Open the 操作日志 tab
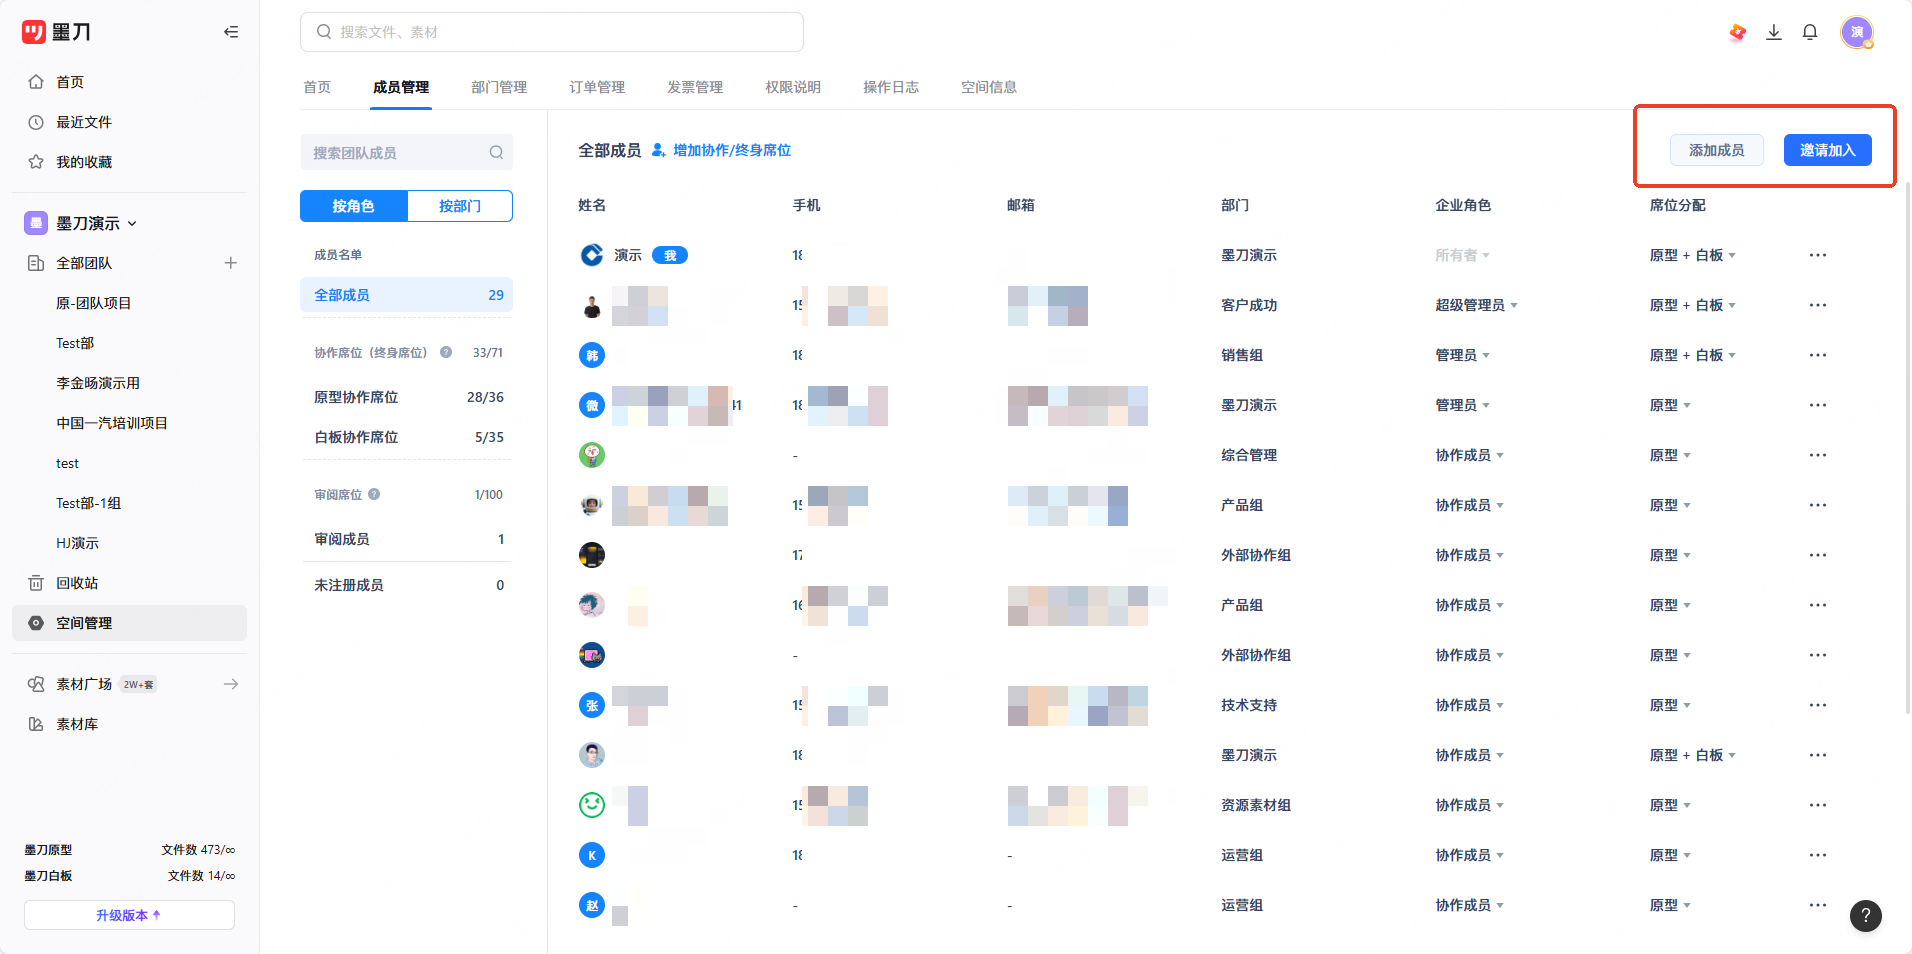 pyautogui.click(x=891, y=87)
